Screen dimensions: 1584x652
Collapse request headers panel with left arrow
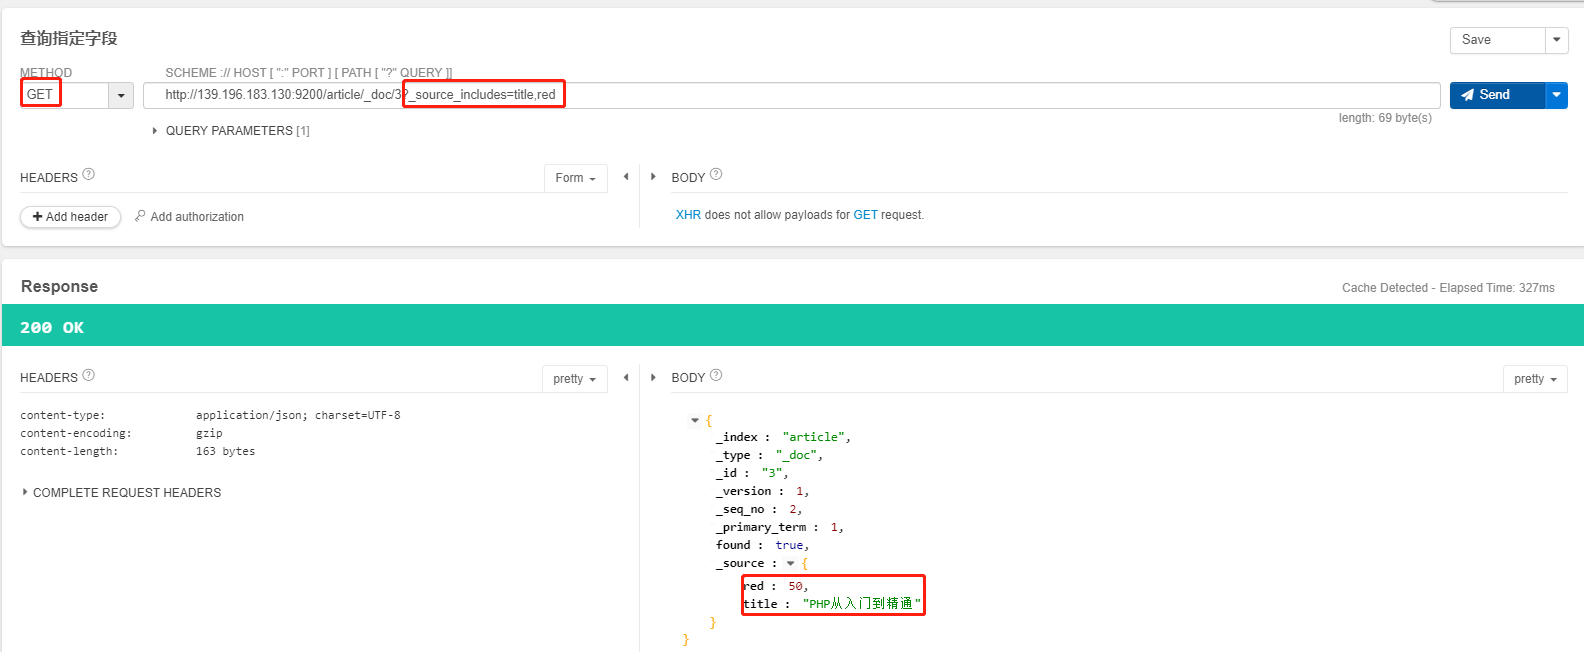pos(626,177)
